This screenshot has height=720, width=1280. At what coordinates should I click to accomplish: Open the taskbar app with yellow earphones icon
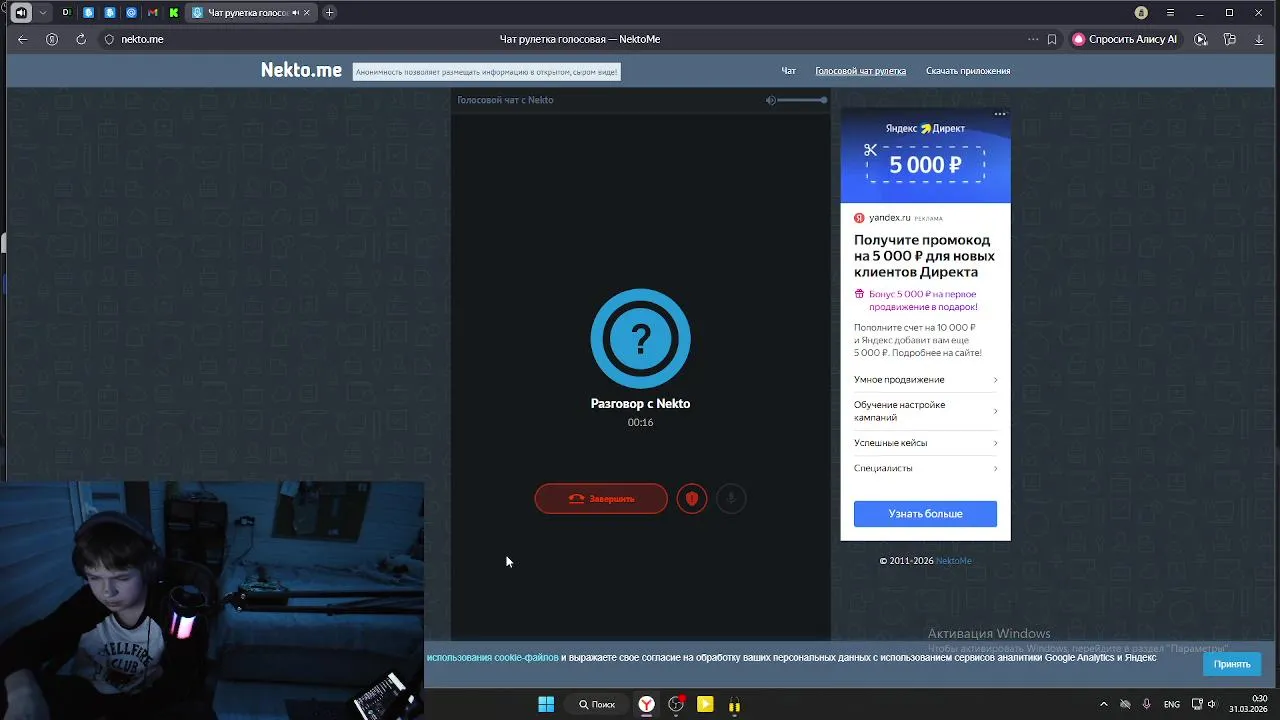(x=734, y=705)
